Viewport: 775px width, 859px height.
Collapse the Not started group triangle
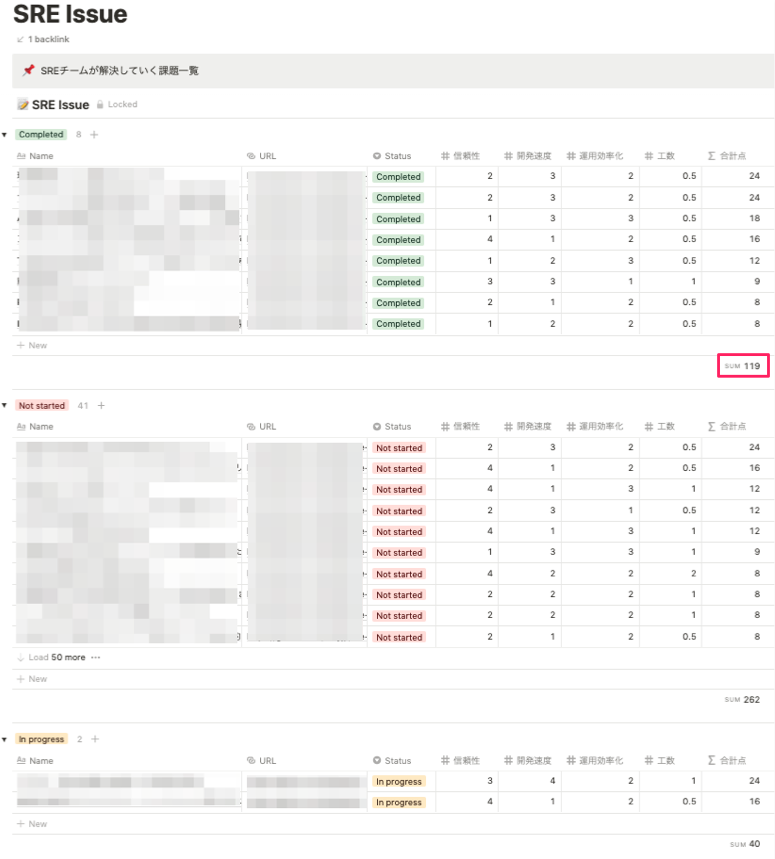coord(4,405)
